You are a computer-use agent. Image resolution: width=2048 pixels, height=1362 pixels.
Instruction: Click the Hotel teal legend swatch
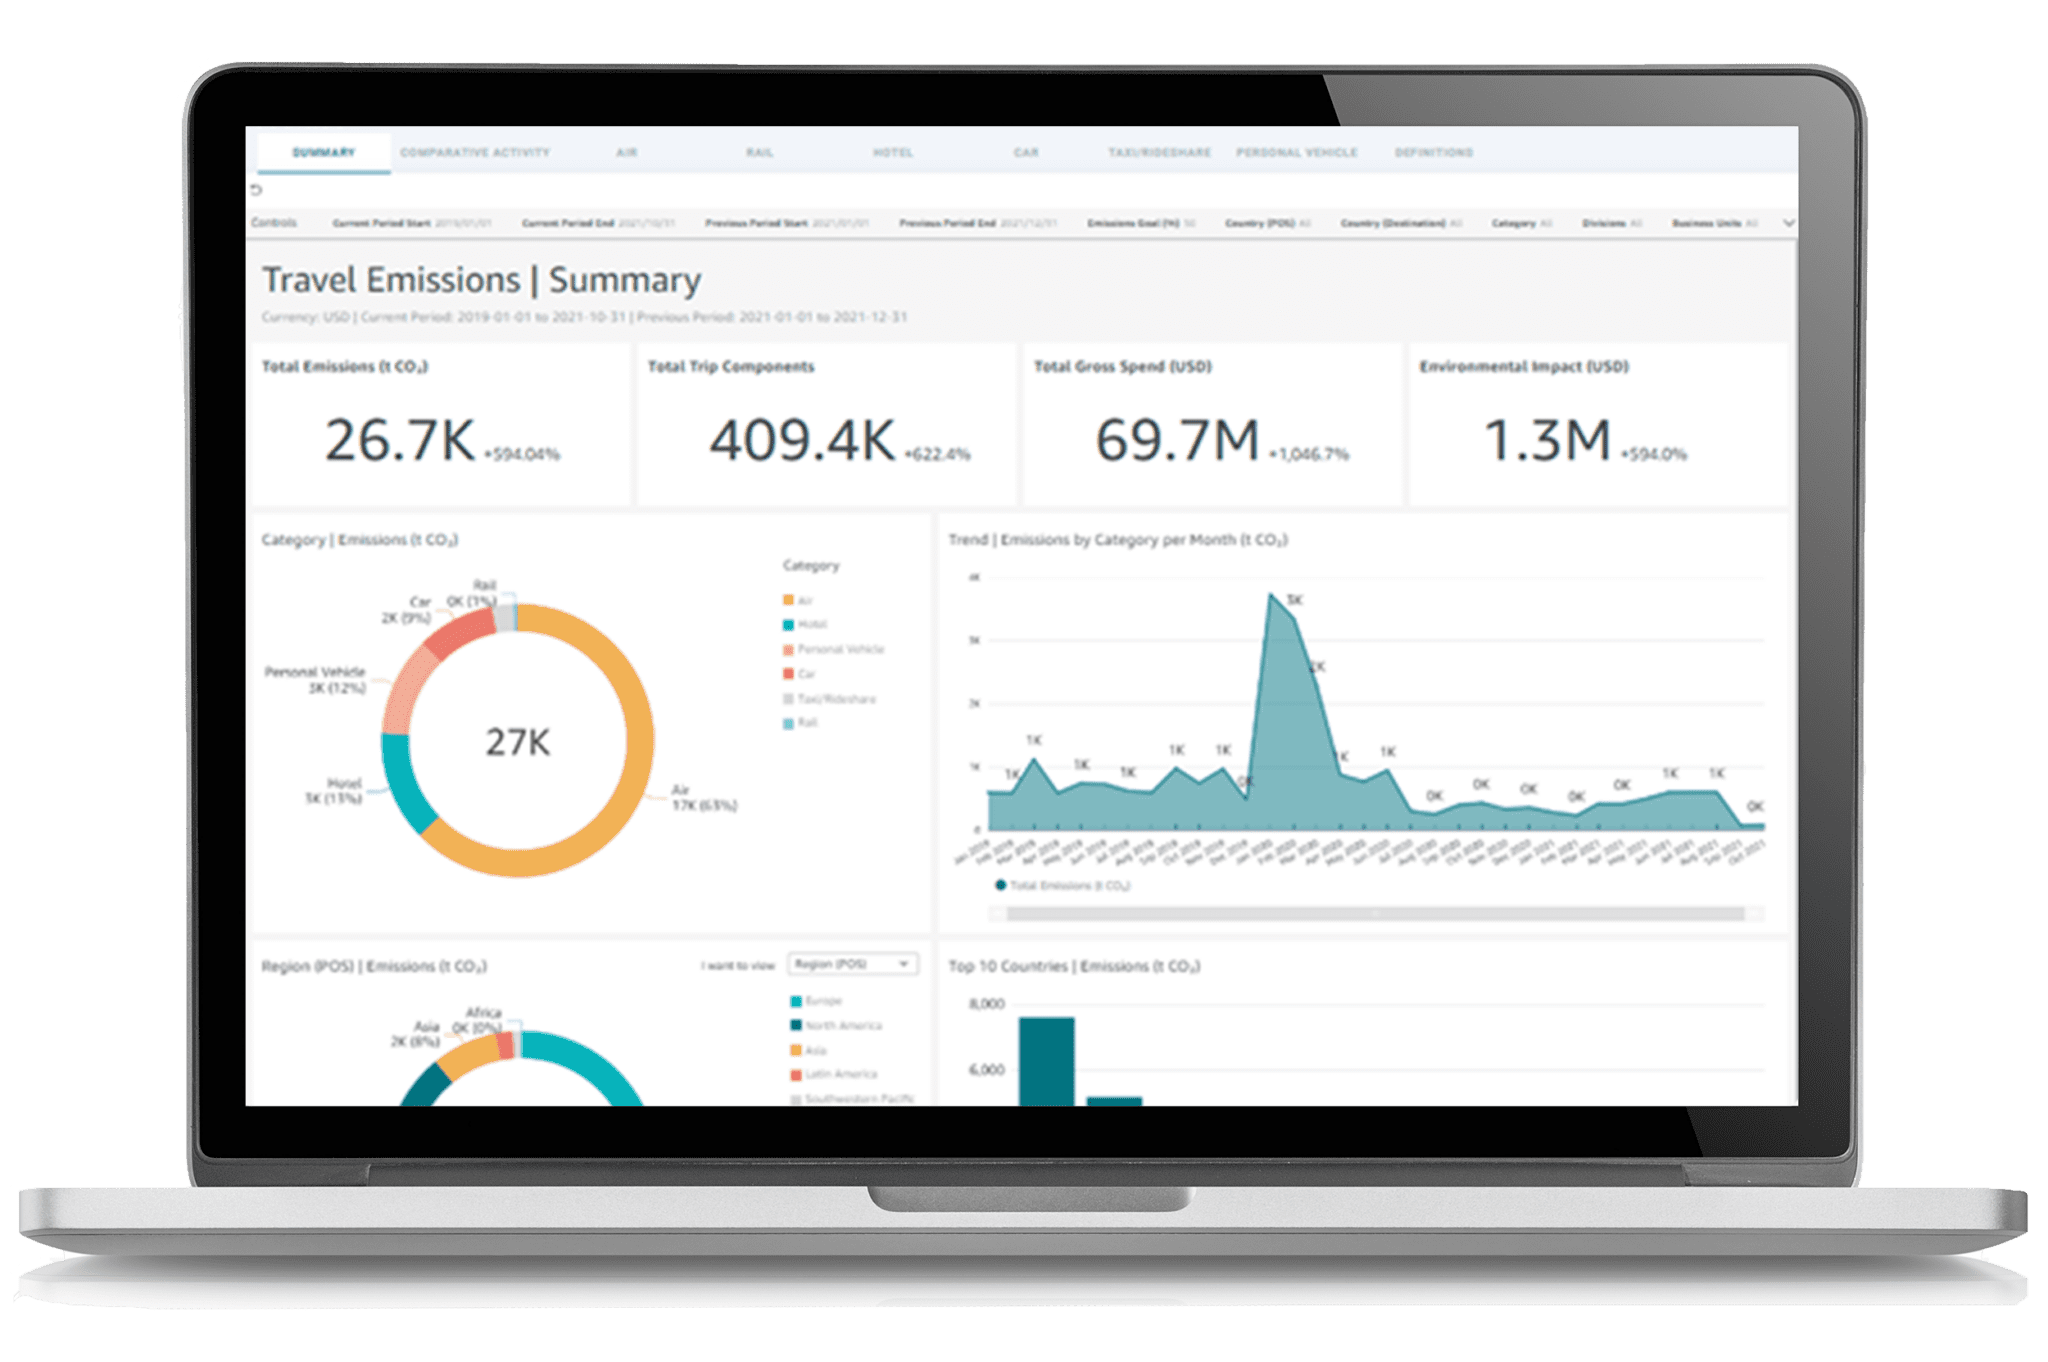point(788,624)
